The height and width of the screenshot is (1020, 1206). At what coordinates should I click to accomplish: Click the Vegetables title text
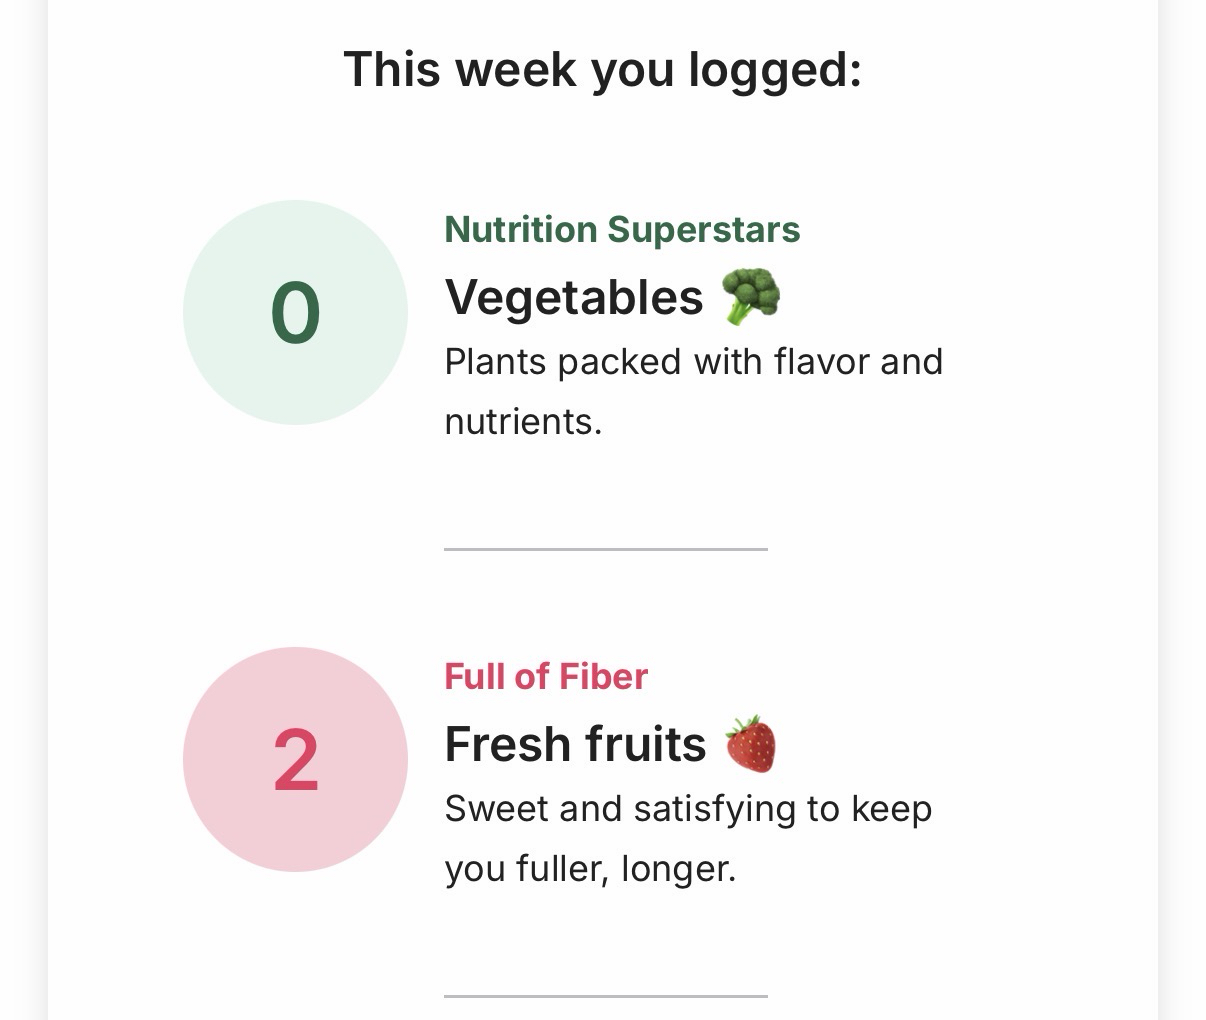pos(574,297)
